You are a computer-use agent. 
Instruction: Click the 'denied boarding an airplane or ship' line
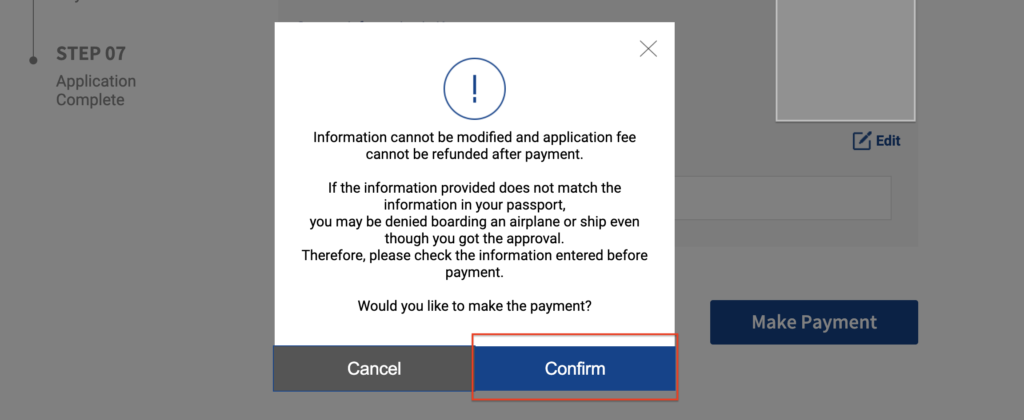[x=474, y=221]
